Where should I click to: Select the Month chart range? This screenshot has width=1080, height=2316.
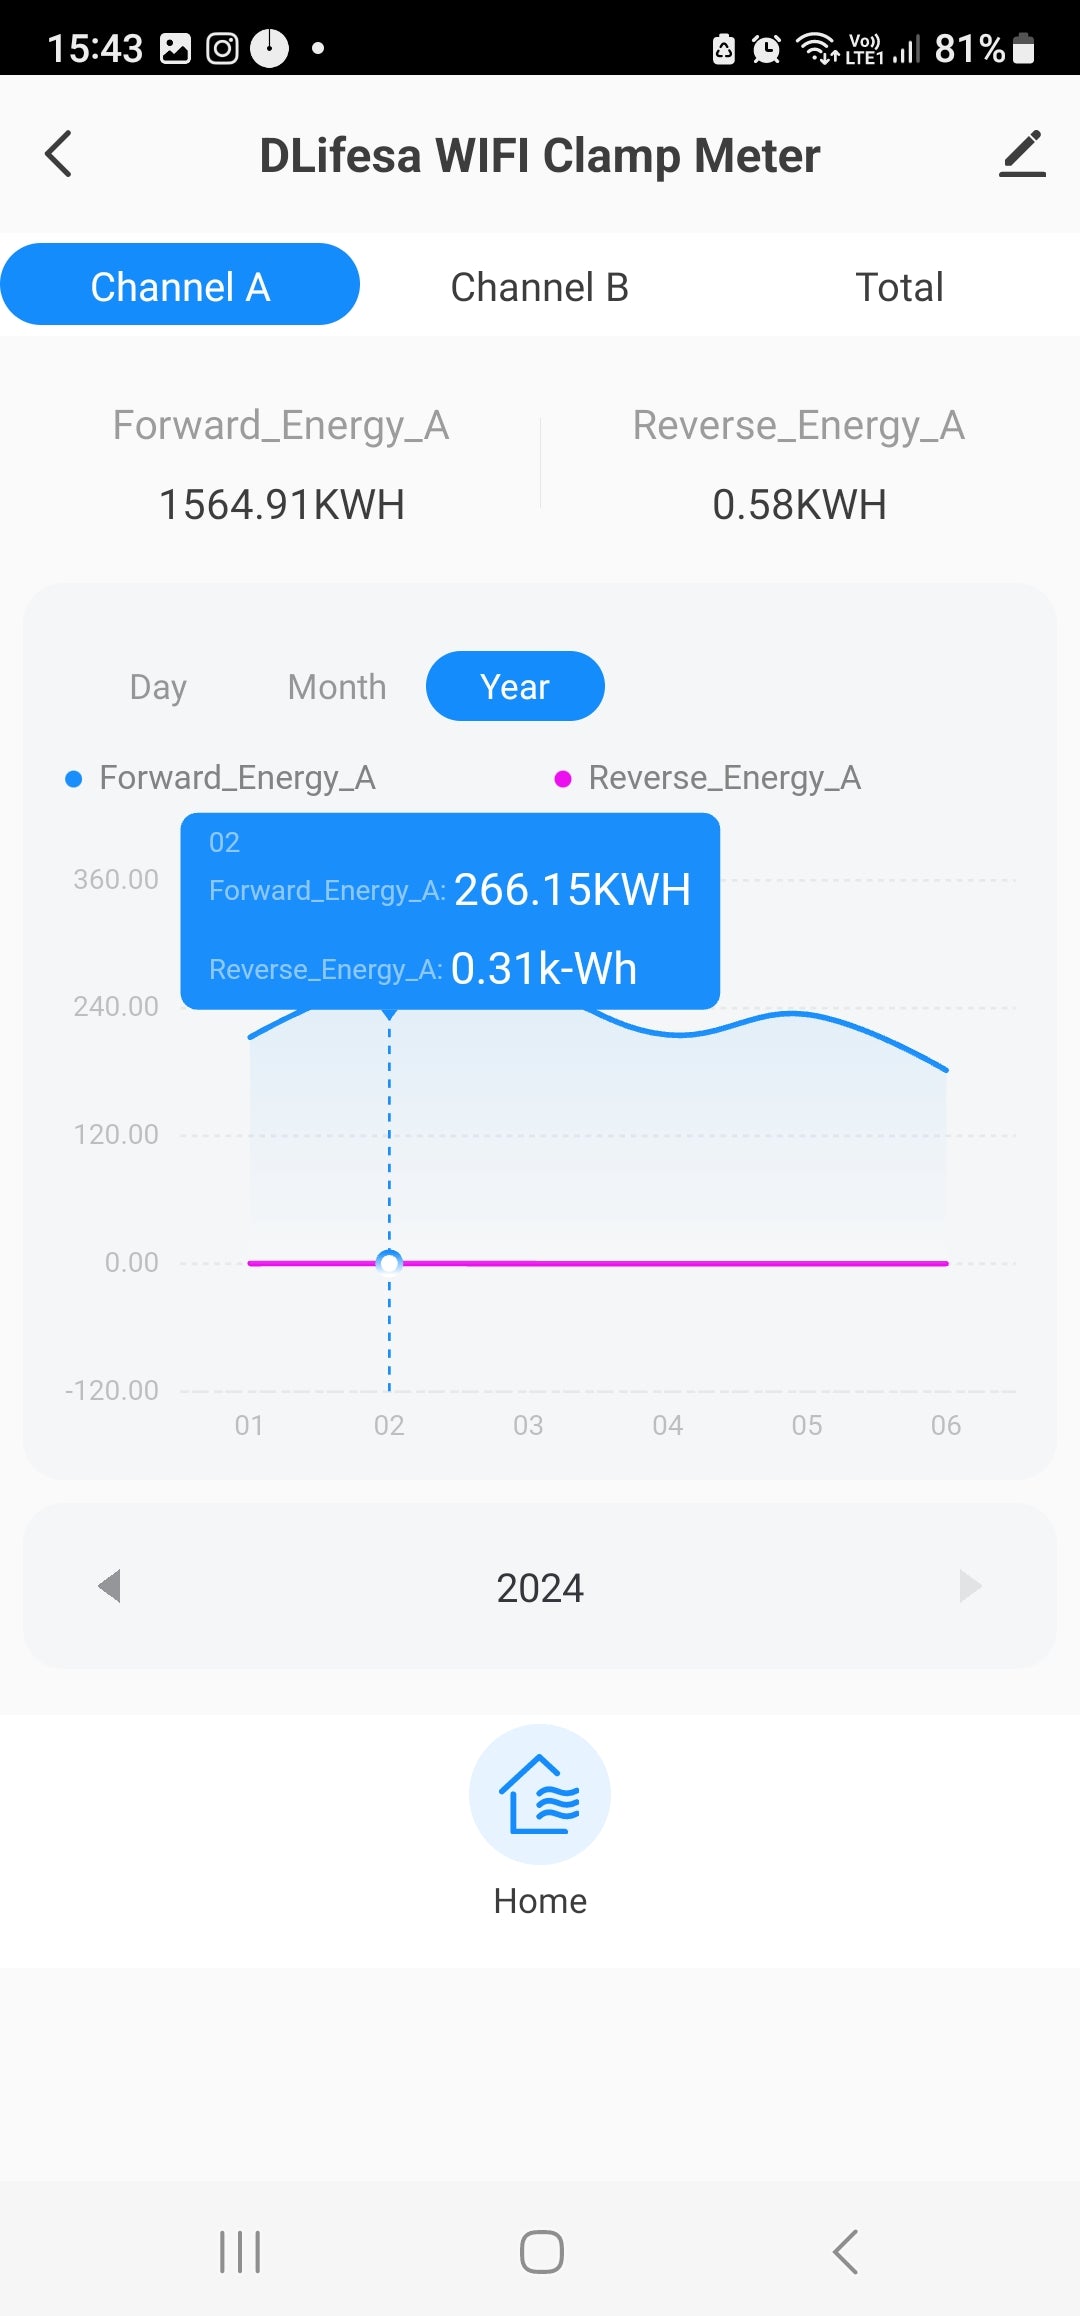(337, 687)
